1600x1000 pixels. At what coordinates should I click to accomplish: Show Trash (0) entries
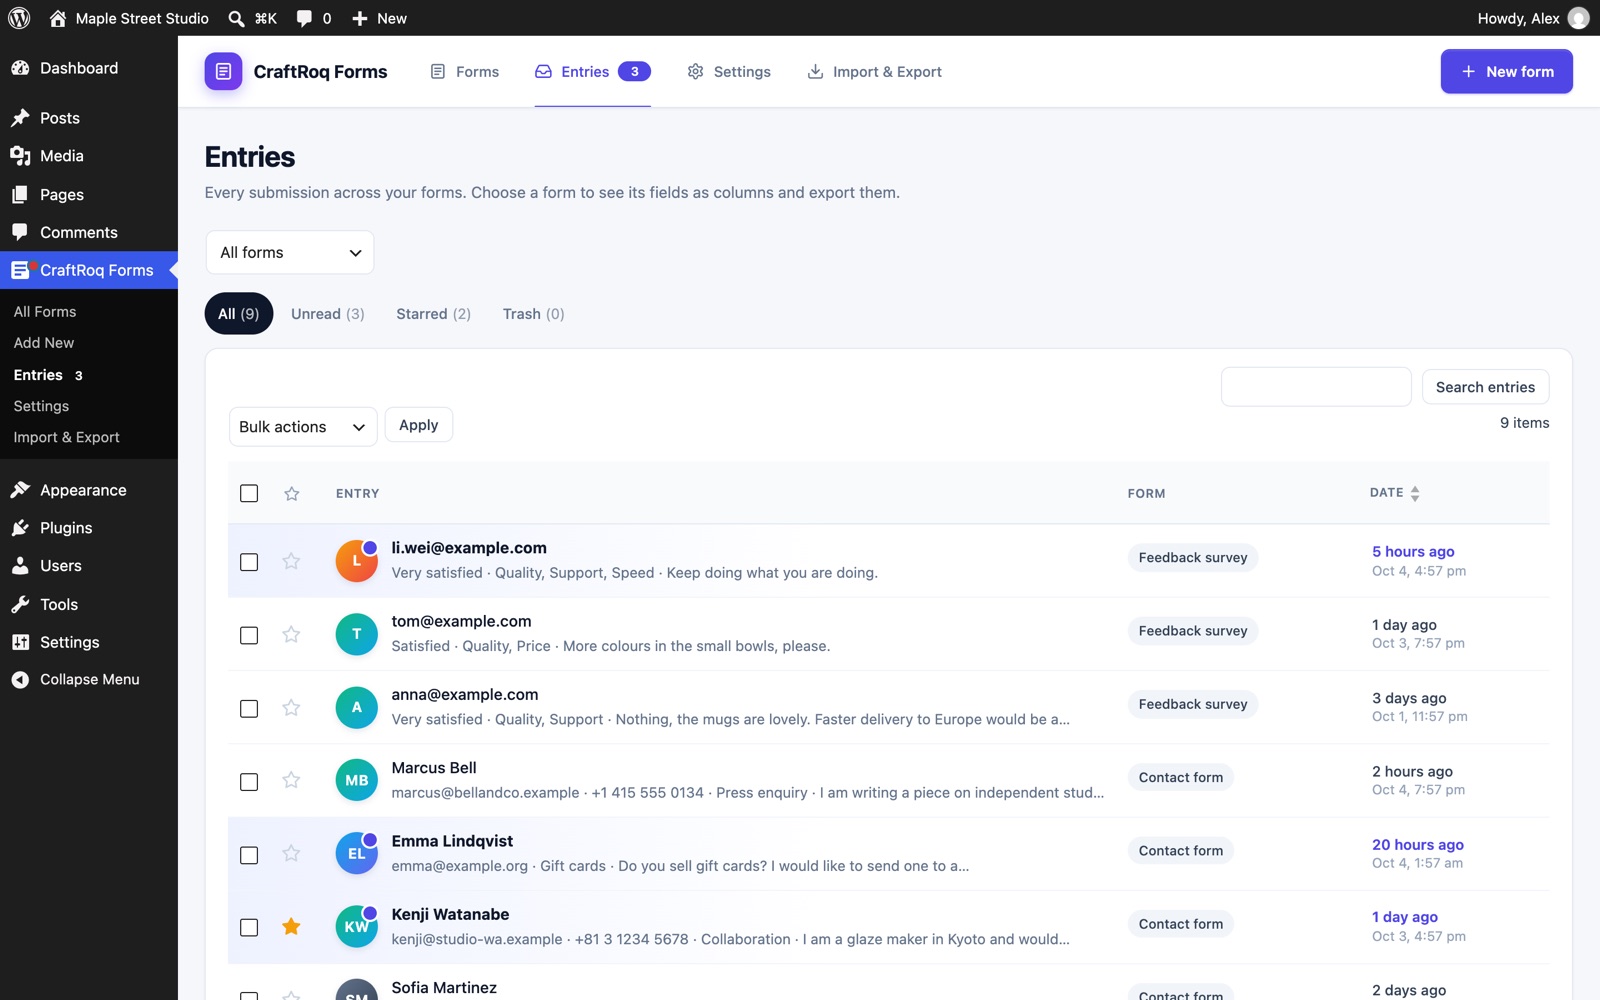[533, 314]
